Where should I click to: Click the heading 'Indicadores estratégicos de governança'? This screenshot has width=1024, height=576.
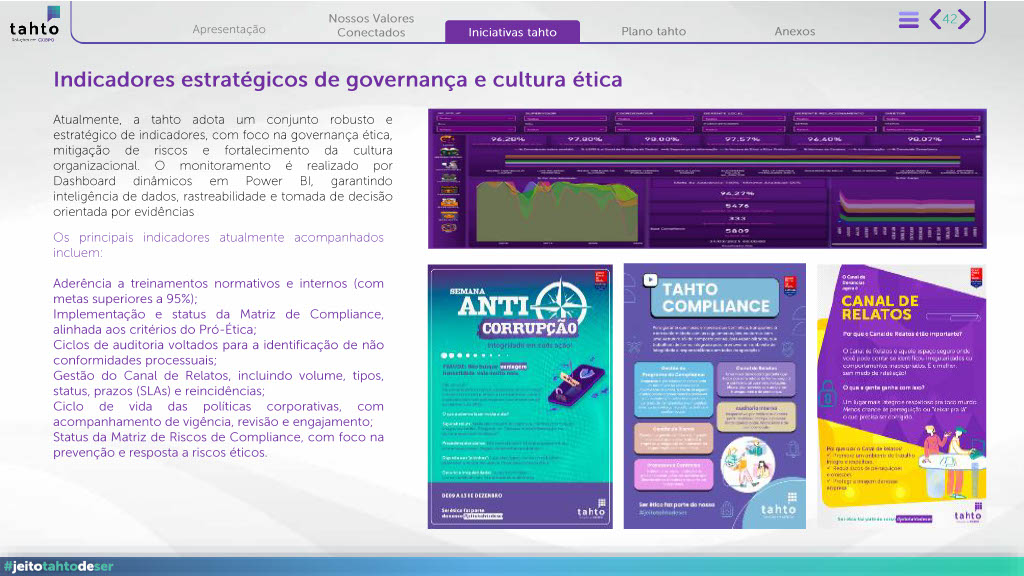[338, 80]
